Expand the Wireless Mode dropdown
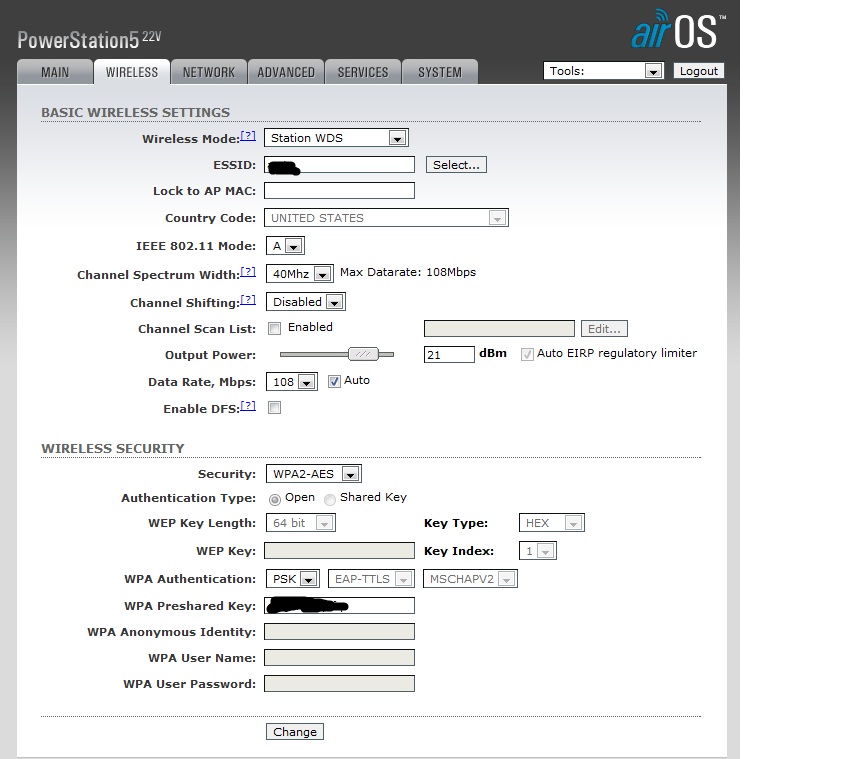 [336, 138]
